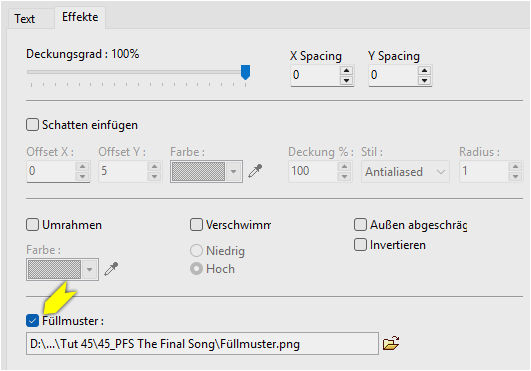Open the Stil Antialiased dropdown
531x371 pixels.
[405, 172]
